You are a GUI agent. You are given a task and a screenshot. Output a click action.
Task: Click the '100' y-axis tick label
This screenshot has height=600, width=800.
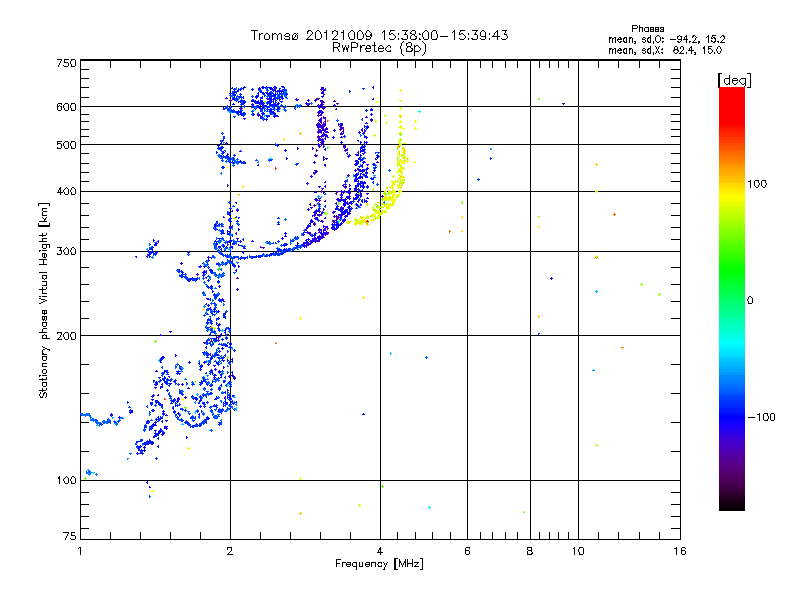pos(66,481)
